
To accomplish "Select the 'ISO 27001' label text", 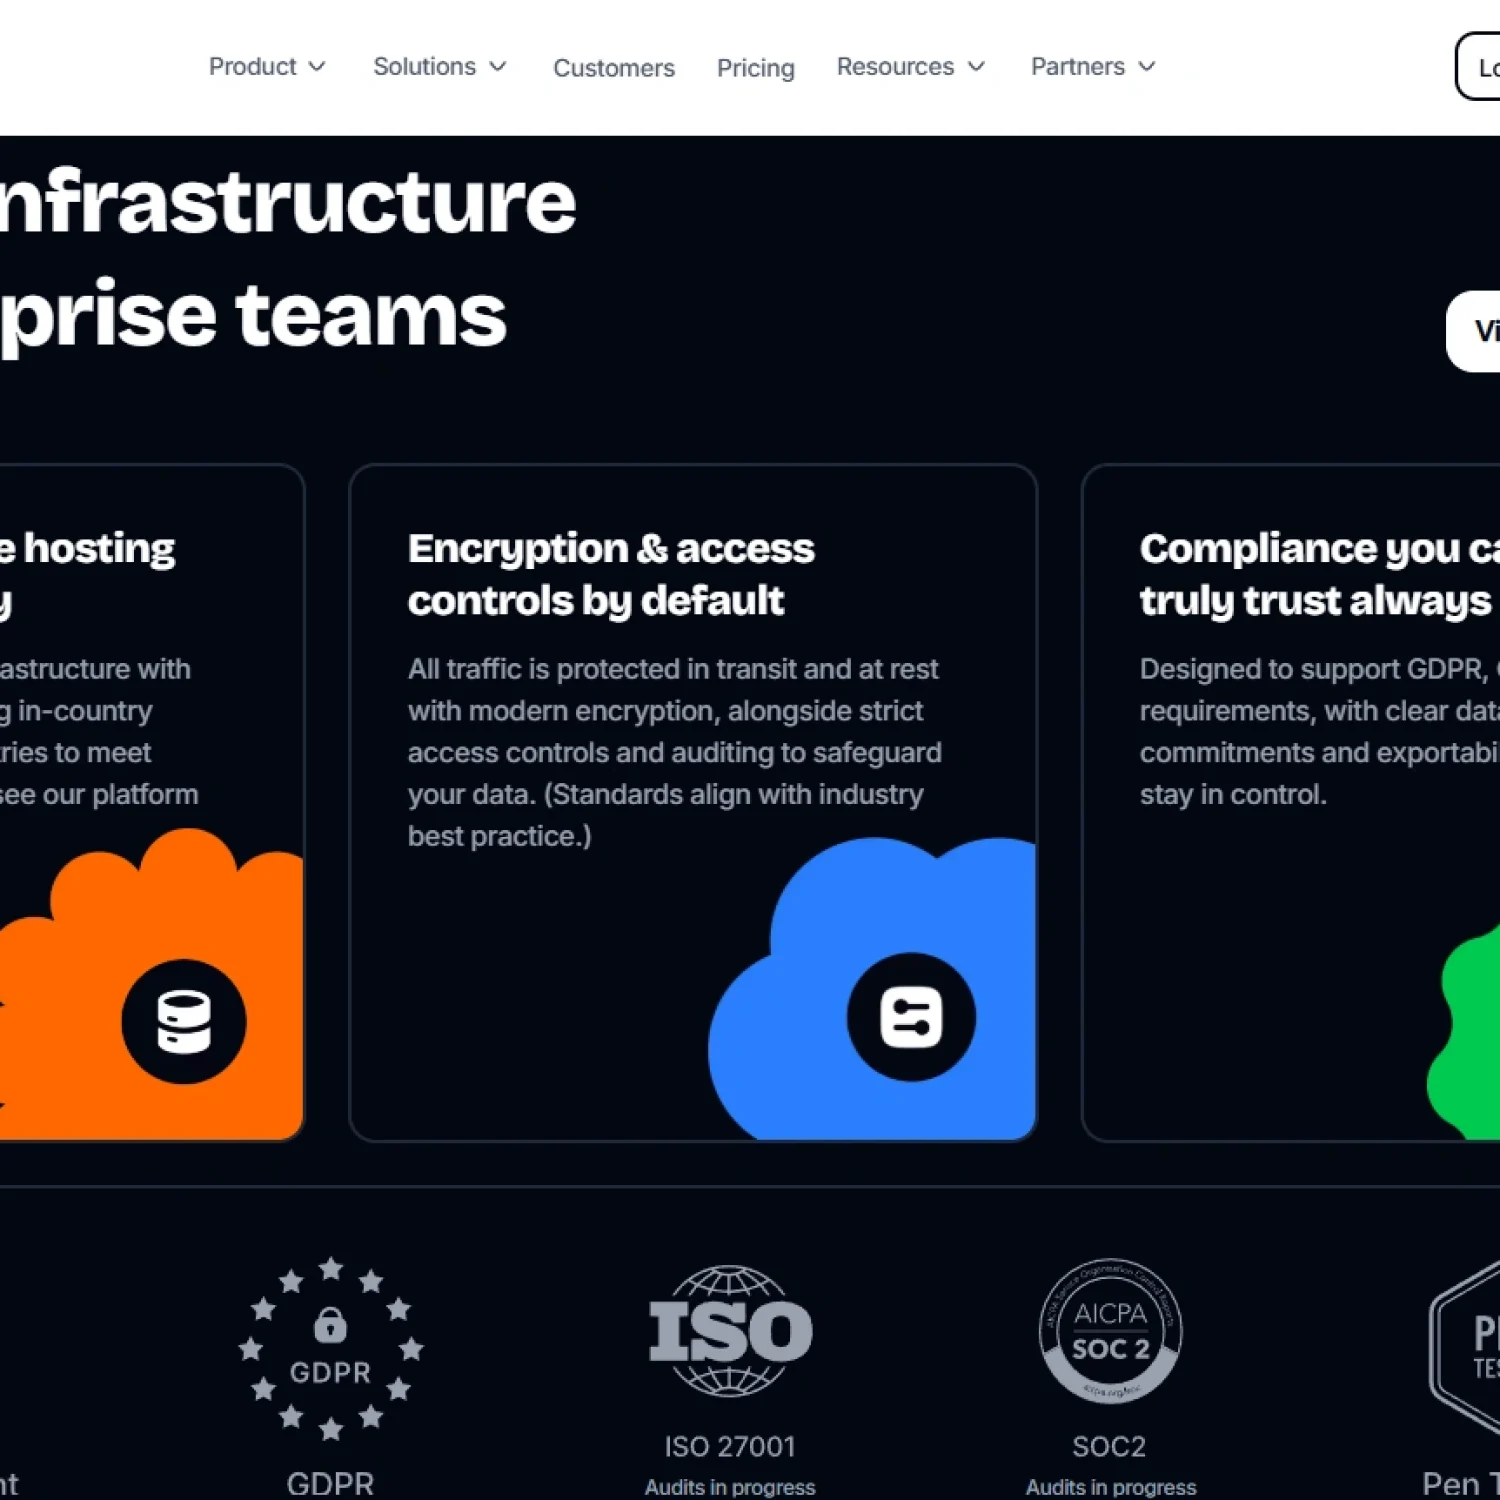I will pyautogui.click(x=730, y=1446).
